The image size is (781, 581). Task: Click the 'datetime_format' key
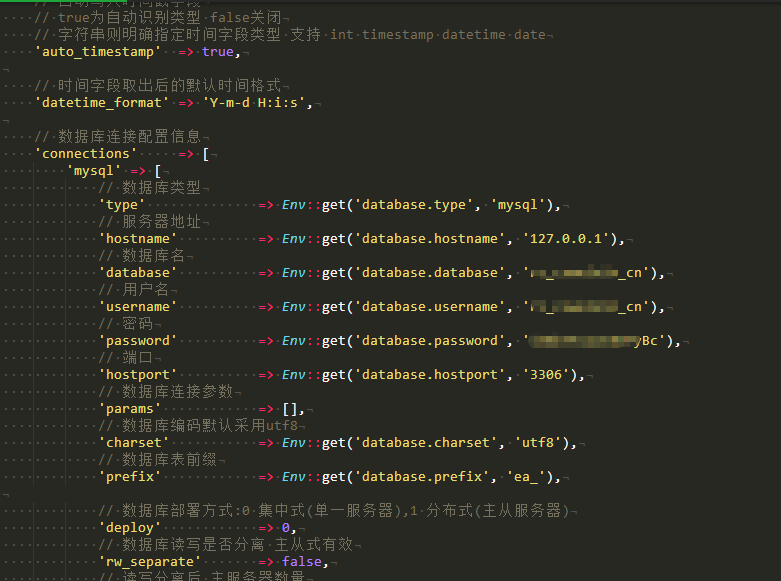coord(100,102)
